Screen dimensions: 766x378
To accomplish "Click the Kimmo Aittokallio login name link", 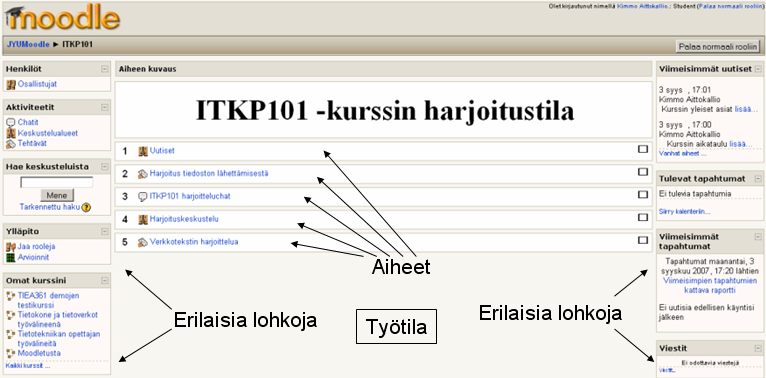I will 643,6.
